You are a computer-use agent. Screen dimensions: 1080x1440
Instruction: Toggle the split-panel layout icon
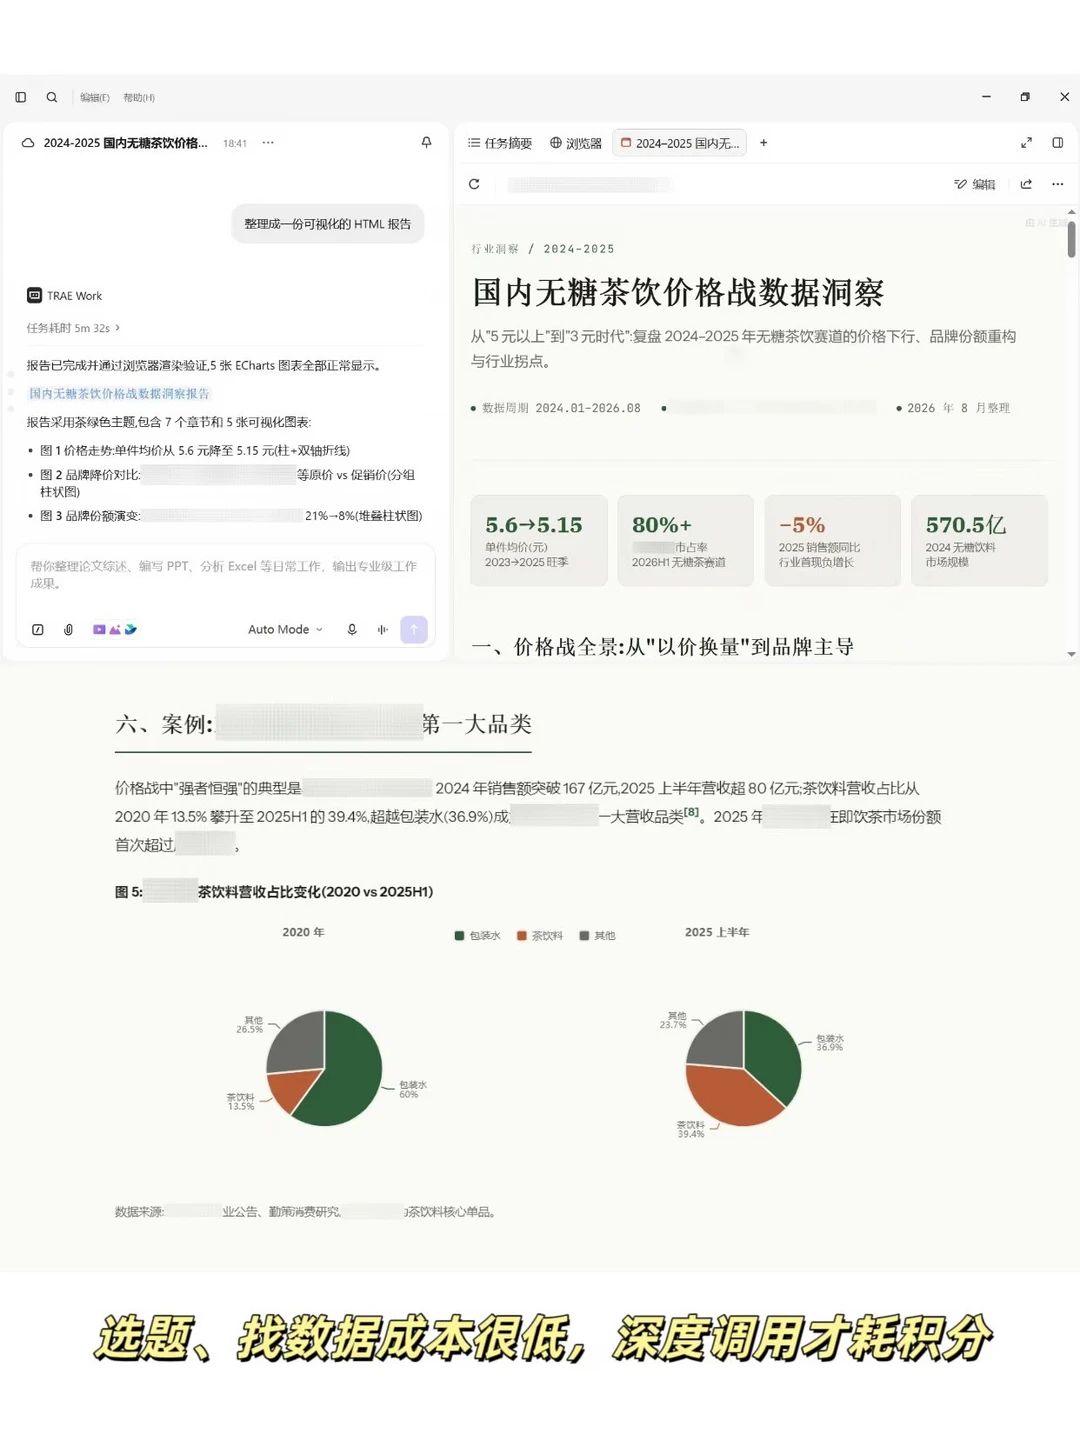coord(1058,143)
